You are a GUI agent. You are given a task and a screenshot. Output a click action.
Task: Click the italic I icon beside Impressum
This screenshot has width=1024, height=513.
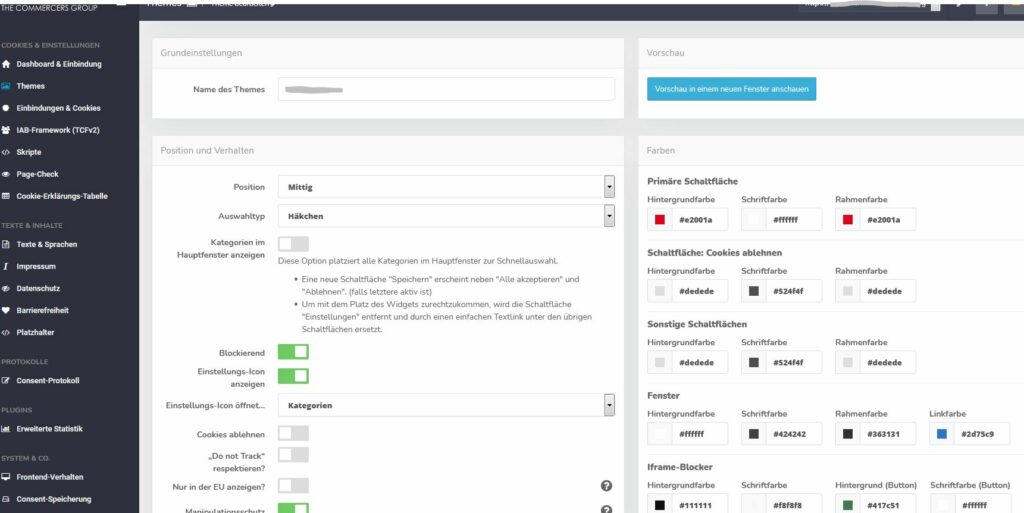coord(6,266)
